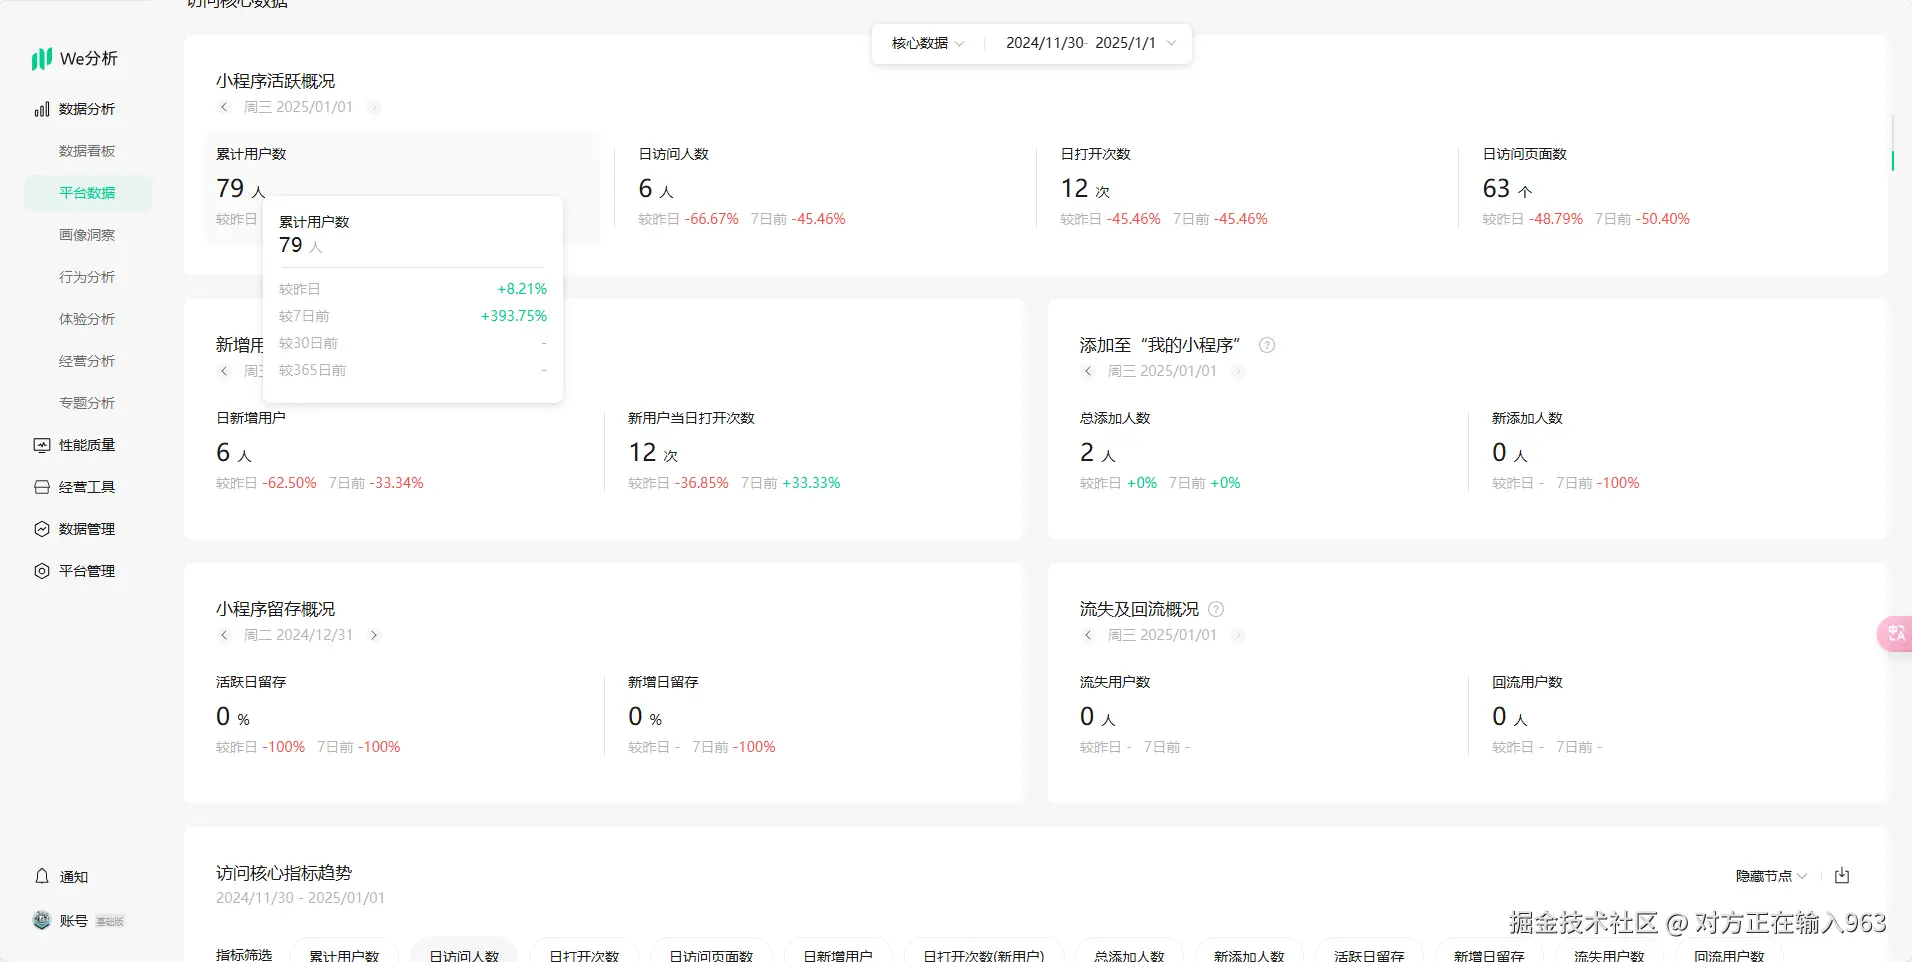Click the 回流用户数 label in 流失及回流概况
This screenshot has width=1912, height=962.
[1527, 682]
